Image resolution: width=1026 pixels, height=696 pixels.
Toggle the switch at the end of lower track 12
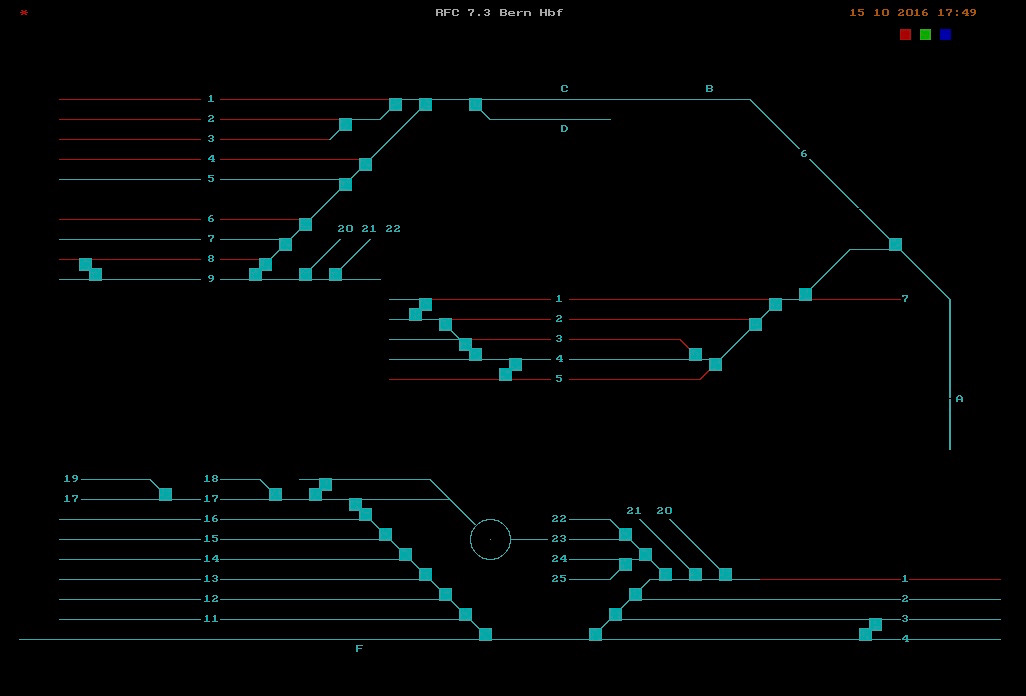pos(446,595)
